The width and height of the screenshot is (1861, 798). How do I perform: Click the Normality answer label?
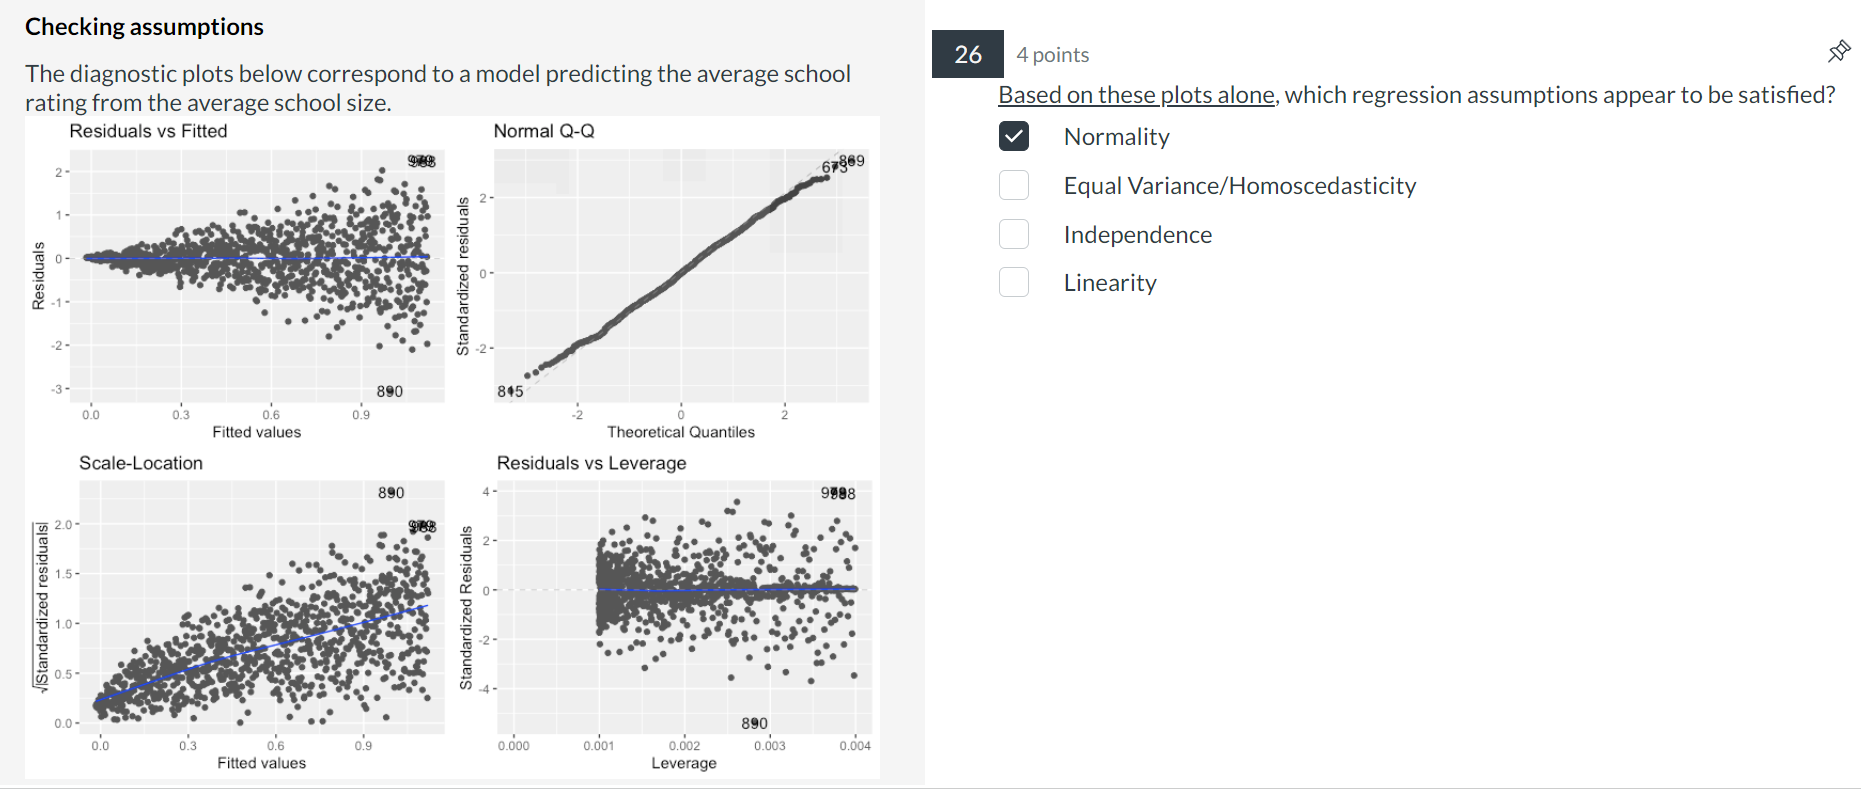click(1116, 137)
